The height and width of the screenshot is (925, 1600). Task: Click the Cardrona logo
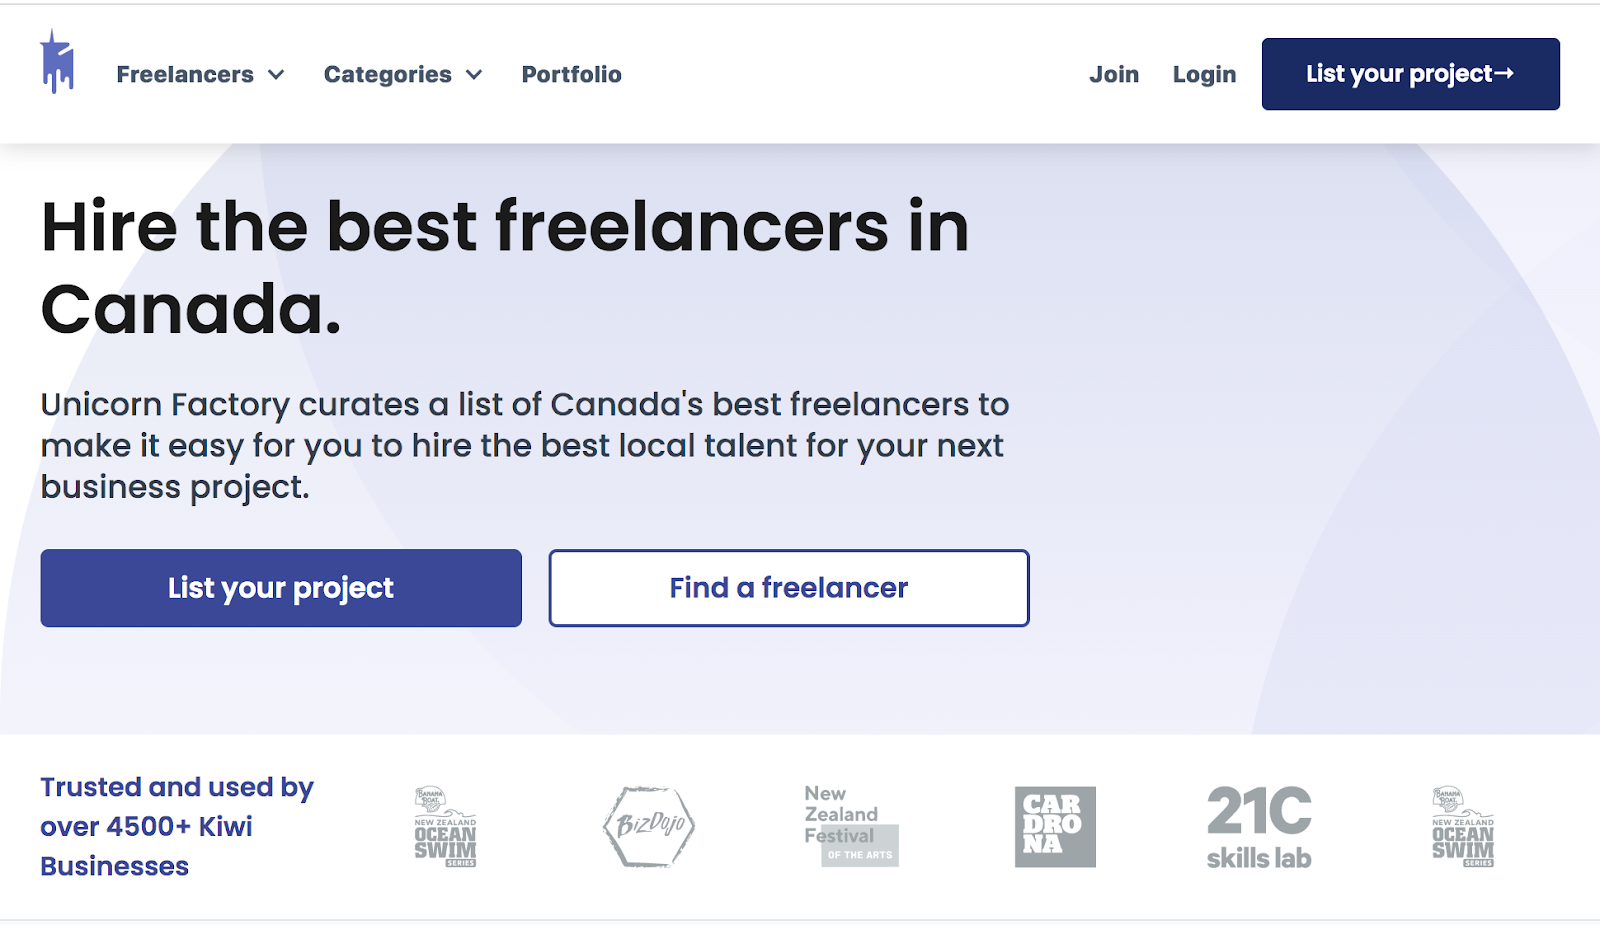[x=1055, y=826]
